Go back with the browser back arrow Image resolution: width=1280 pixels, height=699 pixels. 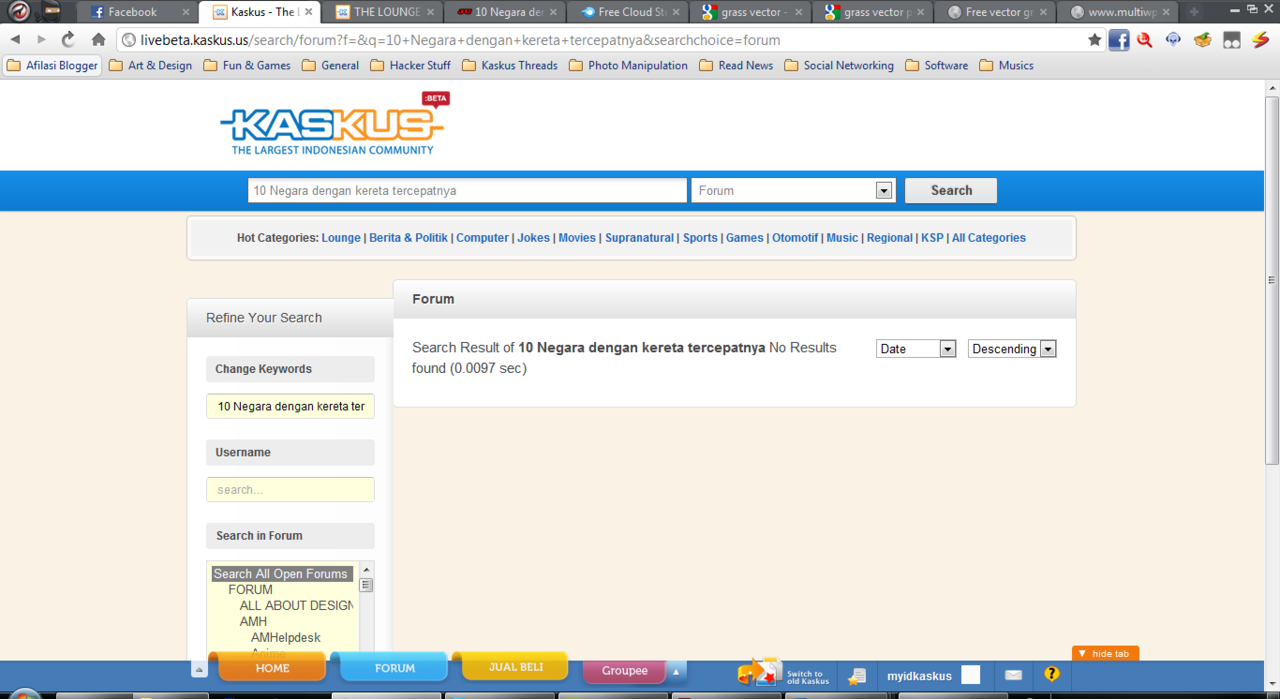coord(15,40)
